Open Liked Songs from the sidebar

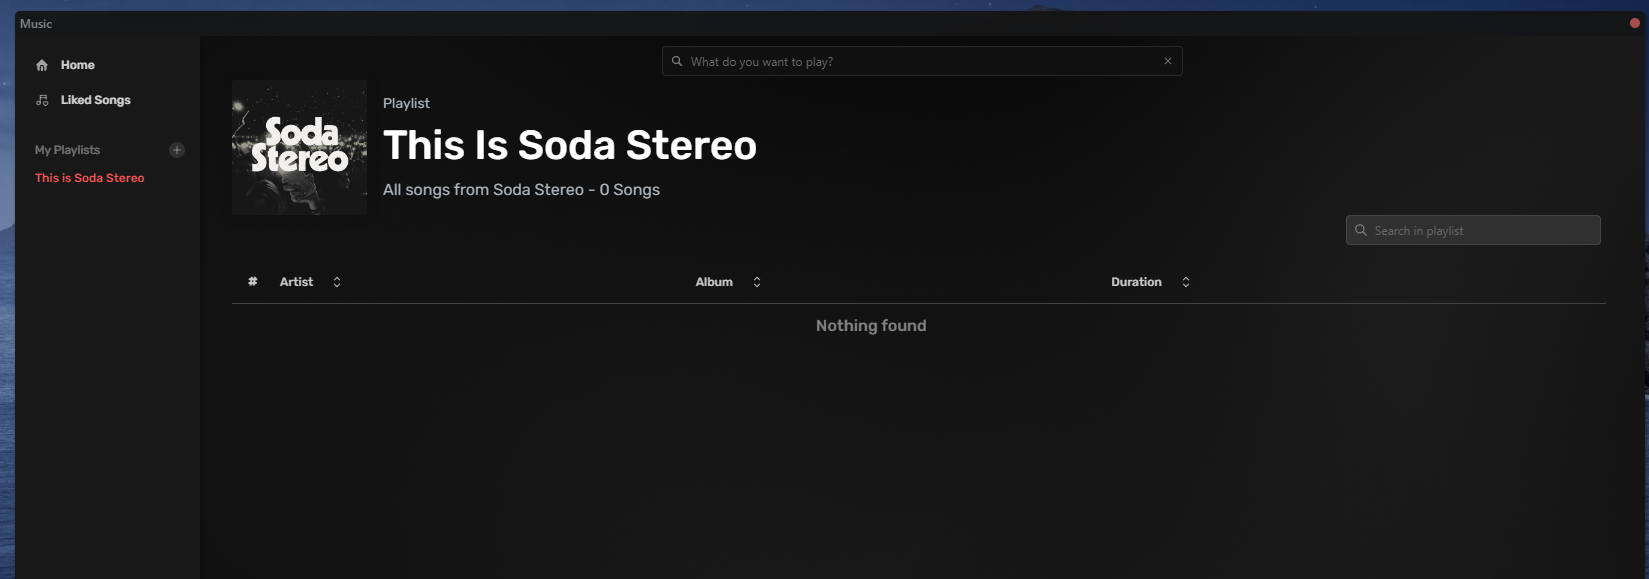95,100
